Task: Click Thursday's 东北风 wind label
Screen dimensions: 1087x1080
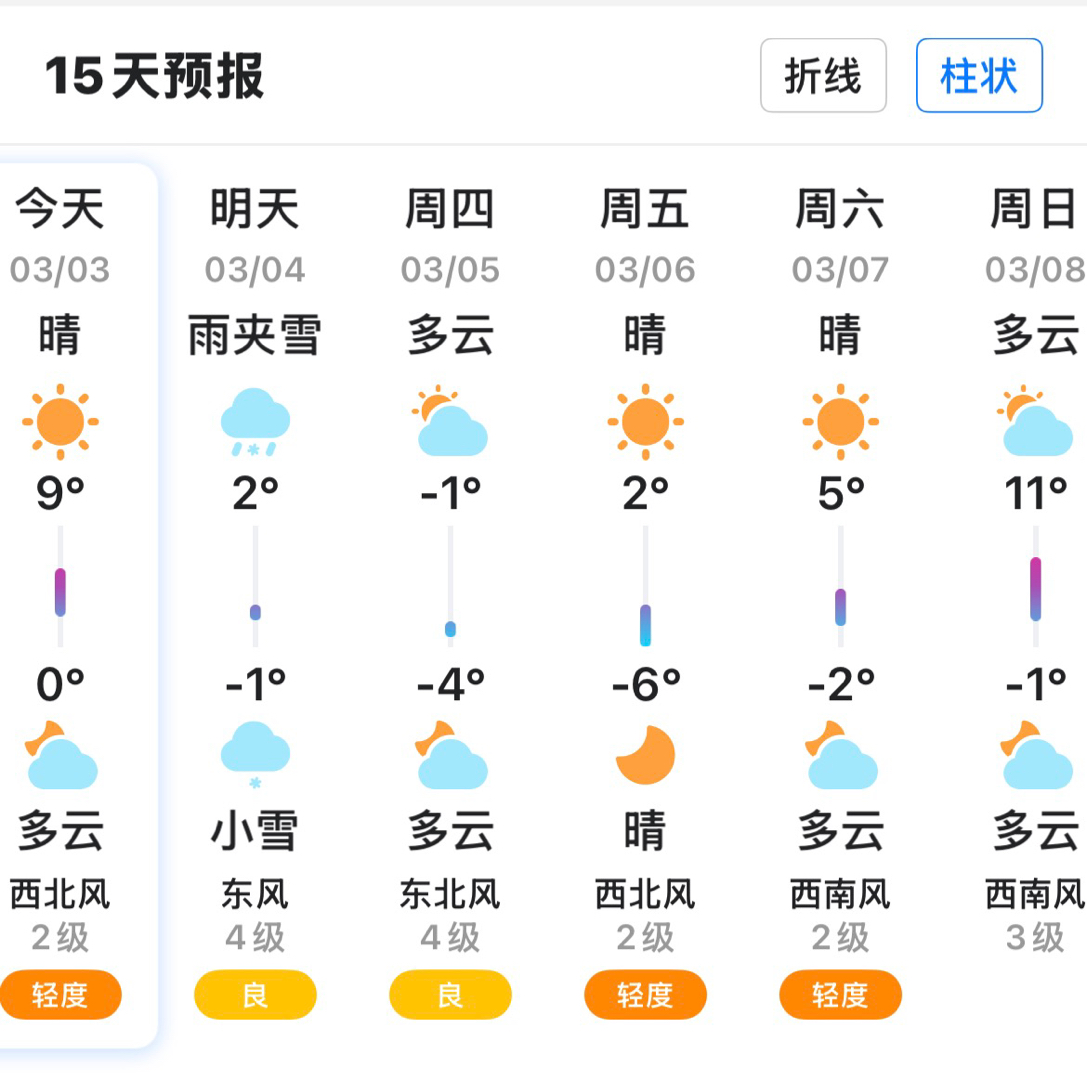Action: tap(450, 893)
